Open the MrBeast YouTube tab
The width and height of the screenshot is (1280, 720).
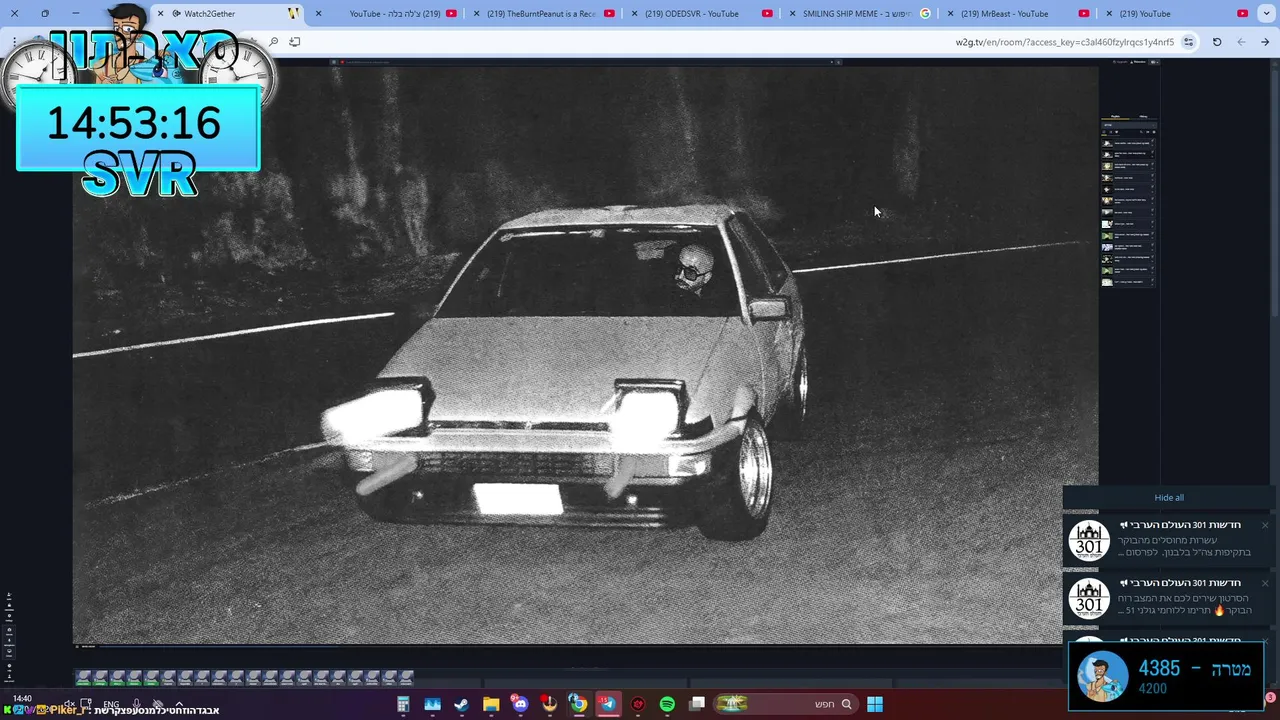click(x=1018, y=14)
